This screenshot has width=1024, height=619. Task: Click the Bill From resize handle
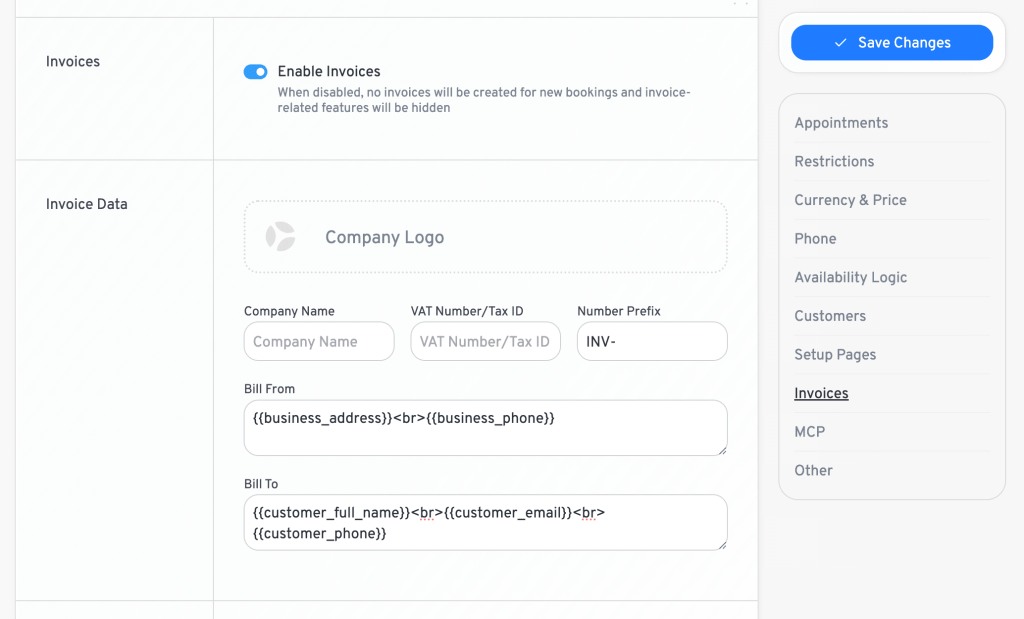pyautogui.click(x=722, y=451)
